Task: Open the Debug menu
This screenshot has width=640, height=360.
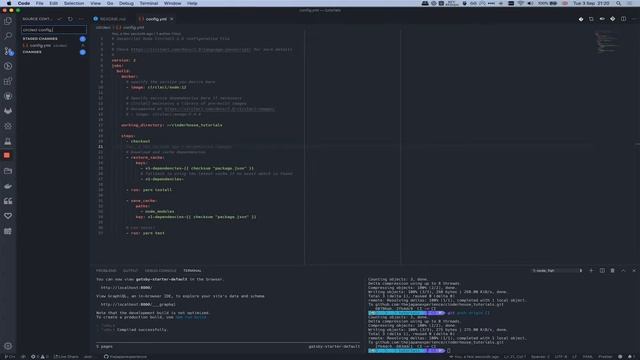Action: 126,3
